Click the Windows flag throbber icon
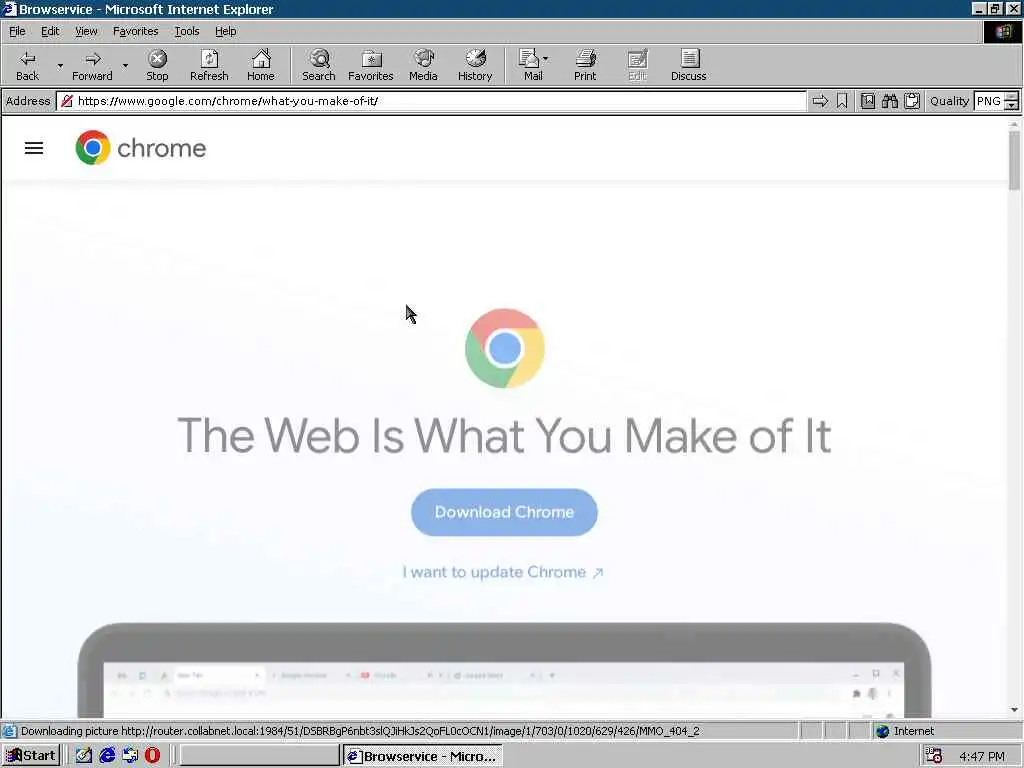The height and width of the screenshot is (768, 1024). pyautogui.click(x=1003, y=32)
